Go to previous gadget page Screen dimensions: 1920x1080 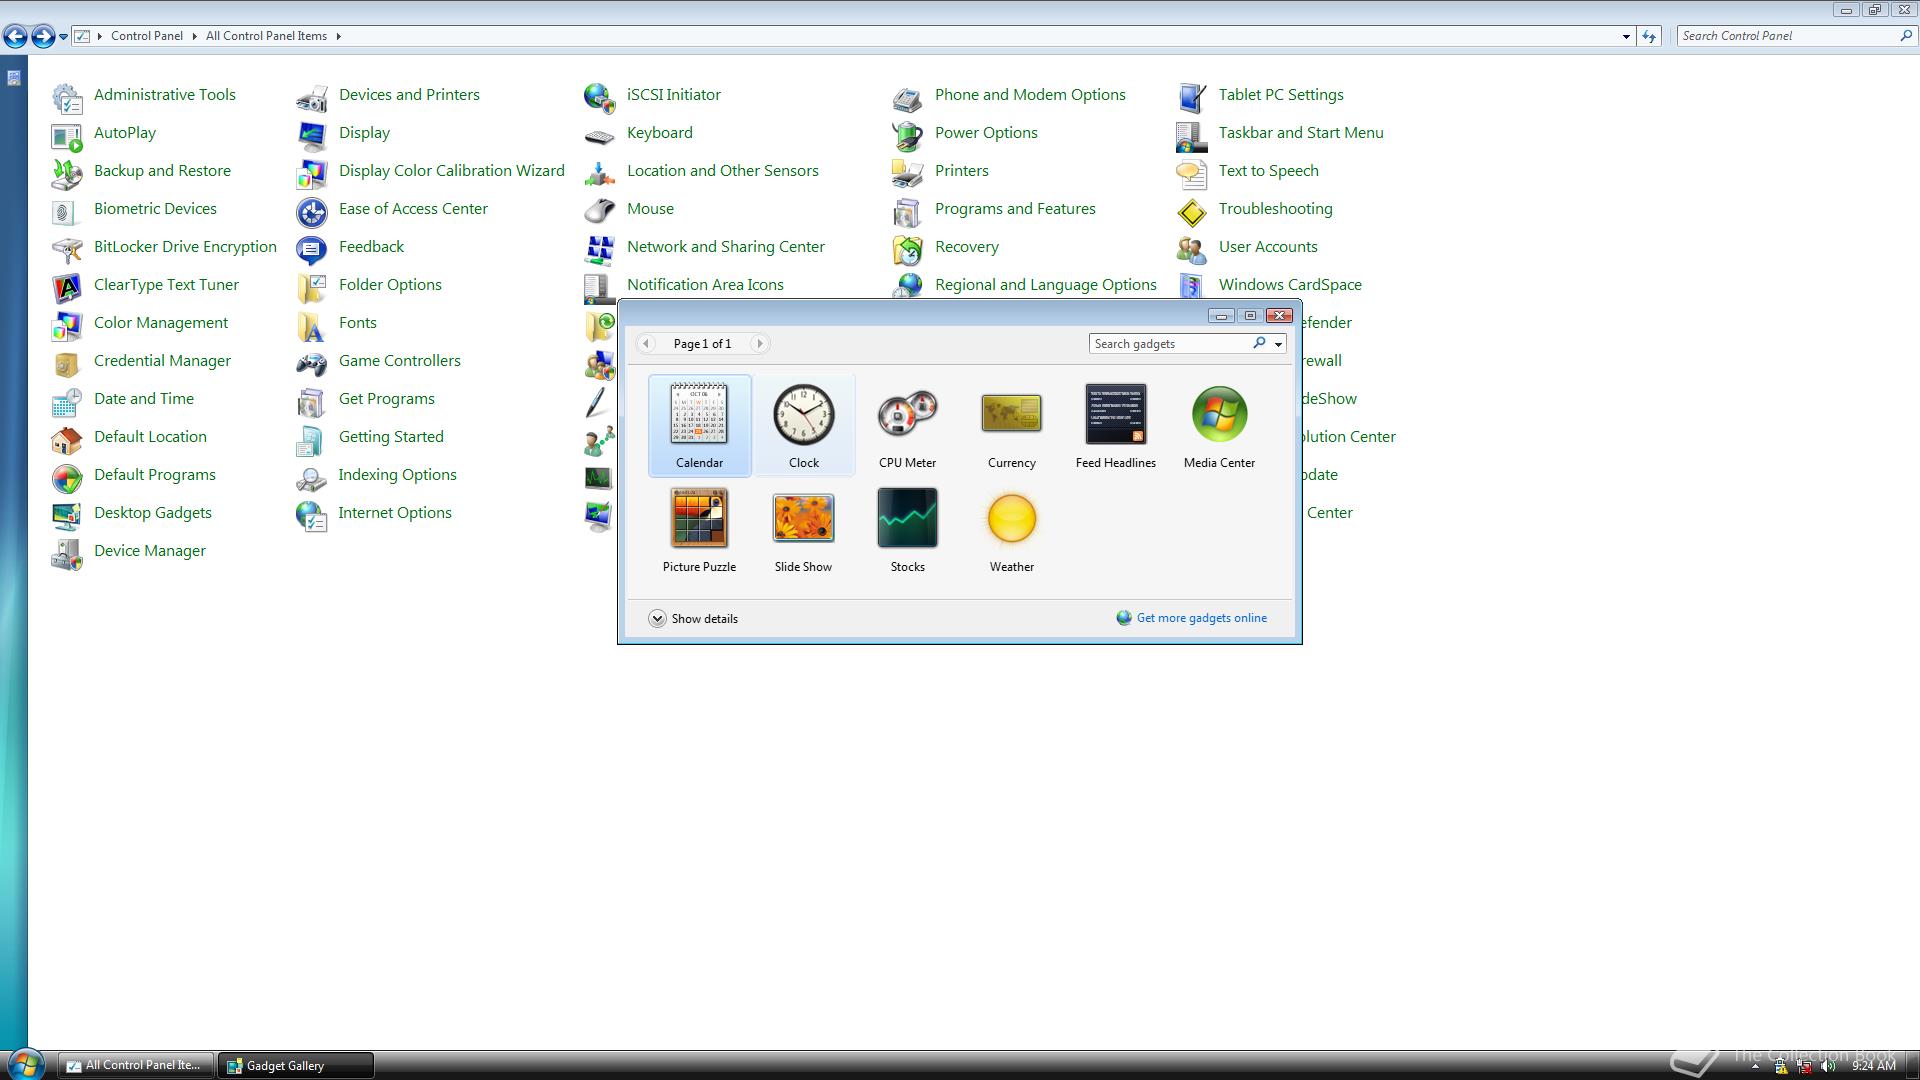pyautogui.click(x=646, y=343)
